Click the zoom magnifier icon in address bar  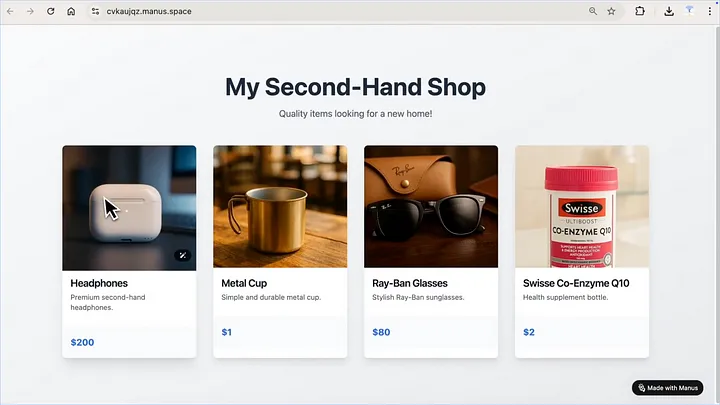593,11
